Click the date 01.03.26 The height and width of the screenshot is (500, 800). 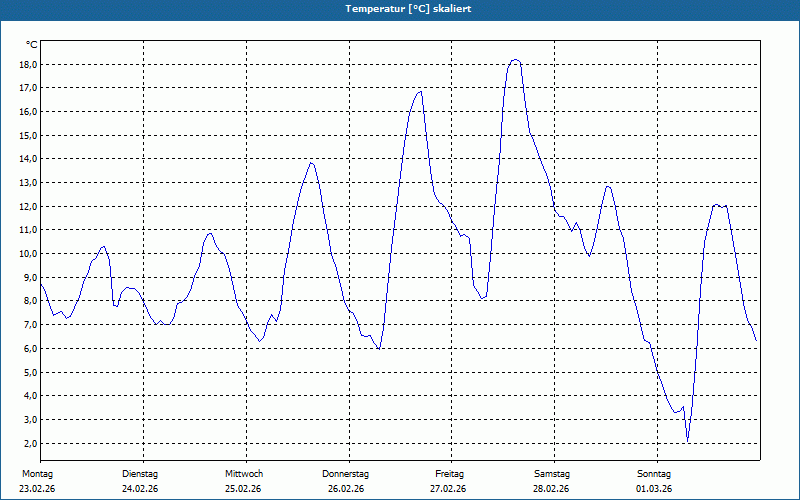(654, 489)
